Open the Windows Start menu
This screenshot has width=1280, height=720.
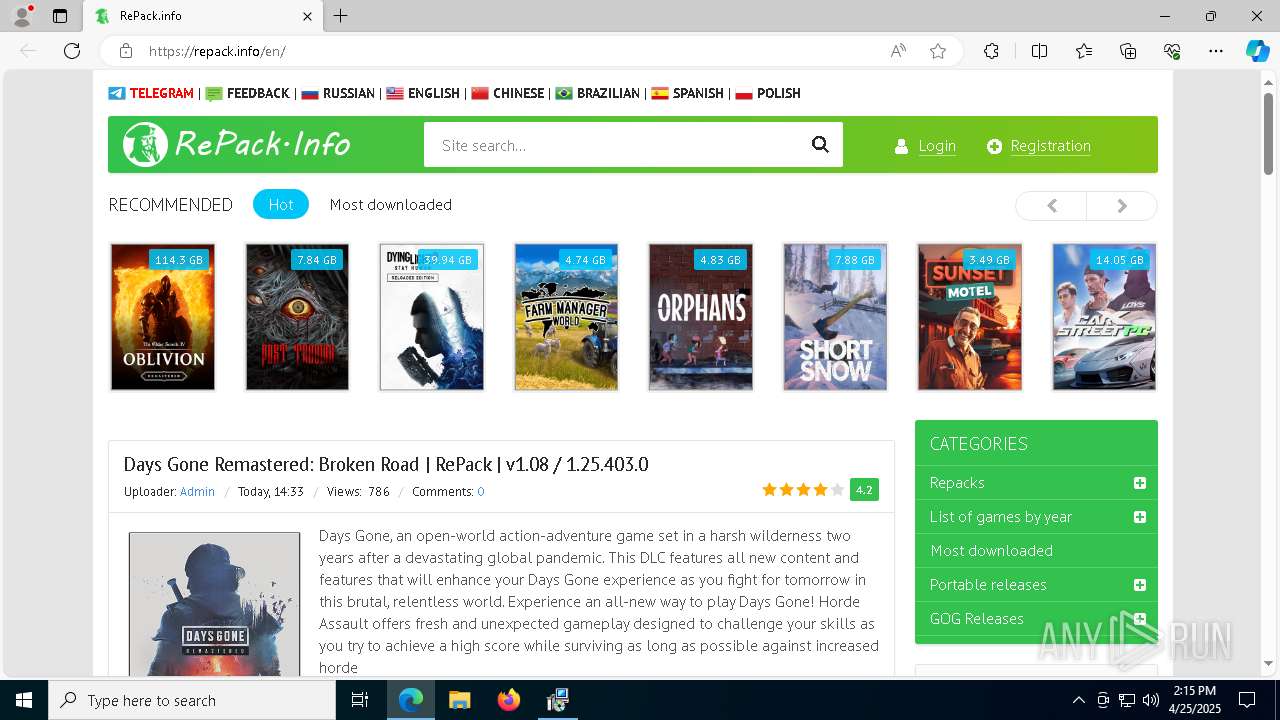tap(24, 700)
